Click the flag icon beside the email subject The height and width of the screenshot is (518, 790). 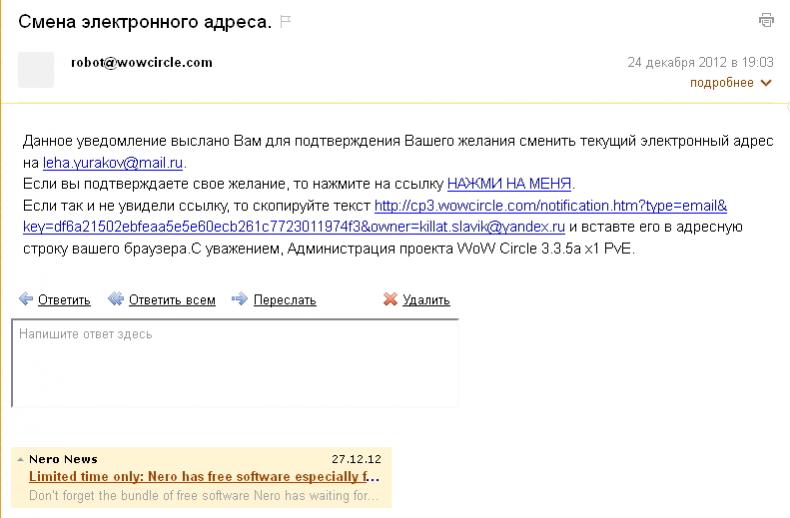point(286,21)
